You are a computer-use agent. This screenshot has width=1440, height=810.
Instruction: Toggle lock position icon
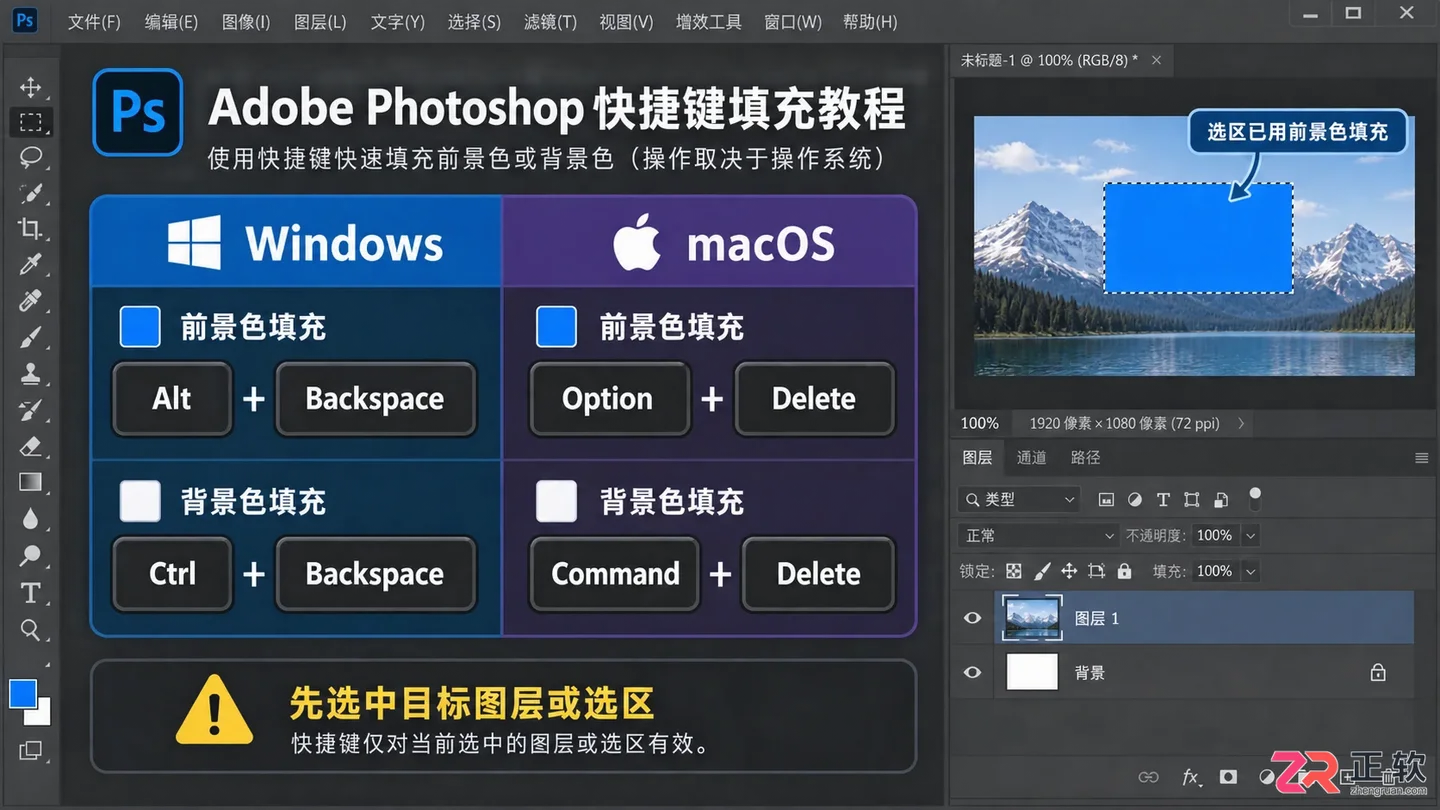click(1069, 571)
